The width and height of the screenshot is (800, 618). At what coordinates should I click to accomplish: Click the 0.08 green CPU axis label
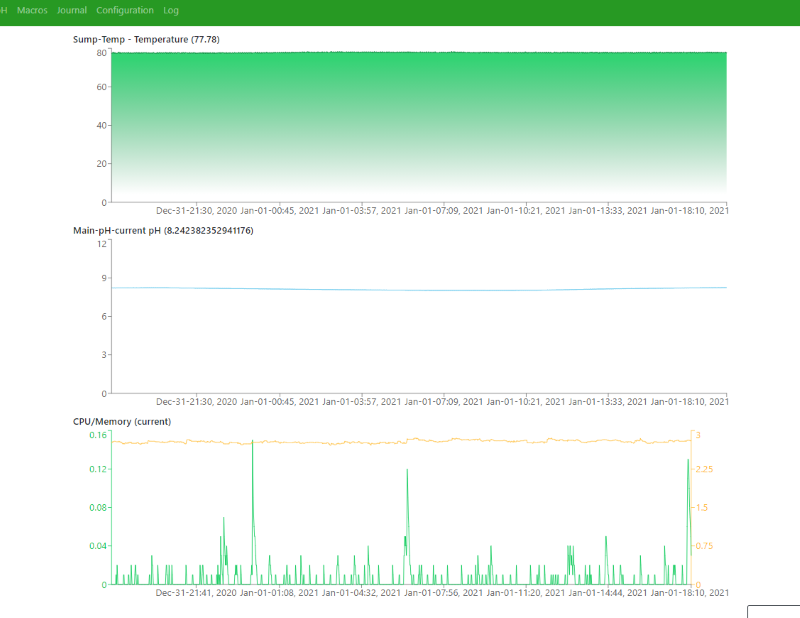click(97, 508)
